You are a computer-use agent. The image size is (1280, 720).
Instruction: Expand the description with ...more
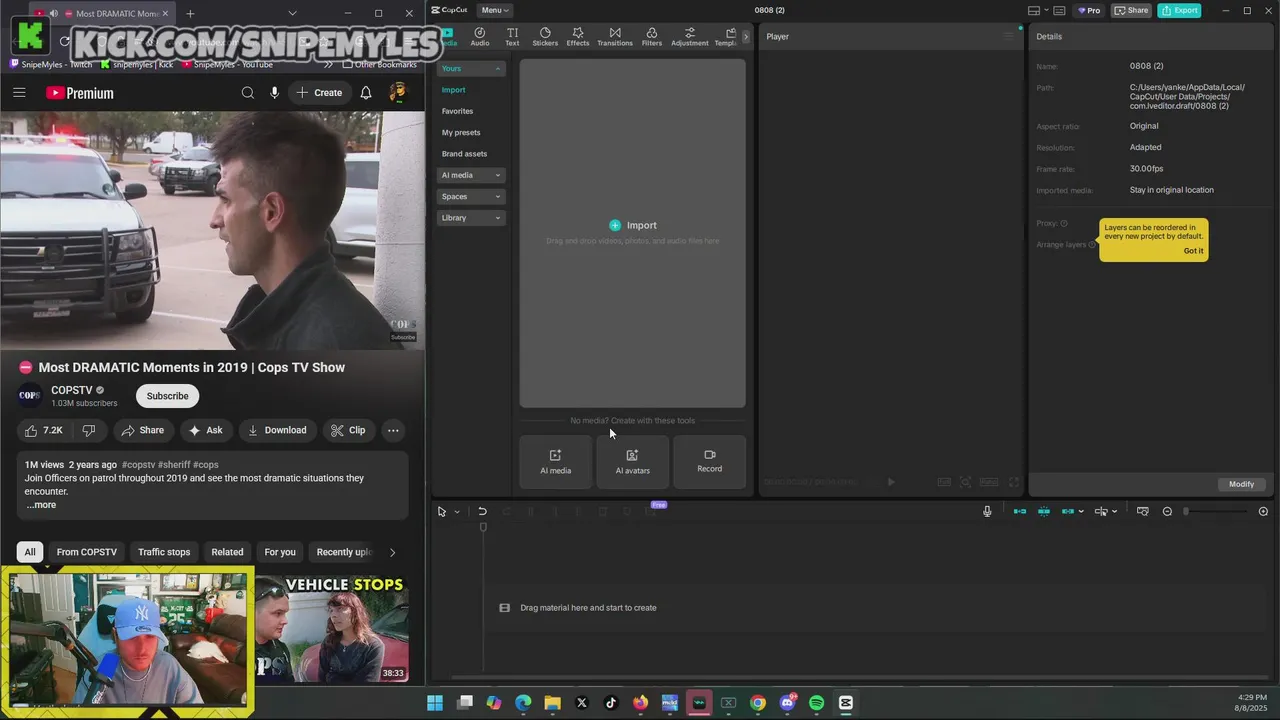tap(41, 505)
